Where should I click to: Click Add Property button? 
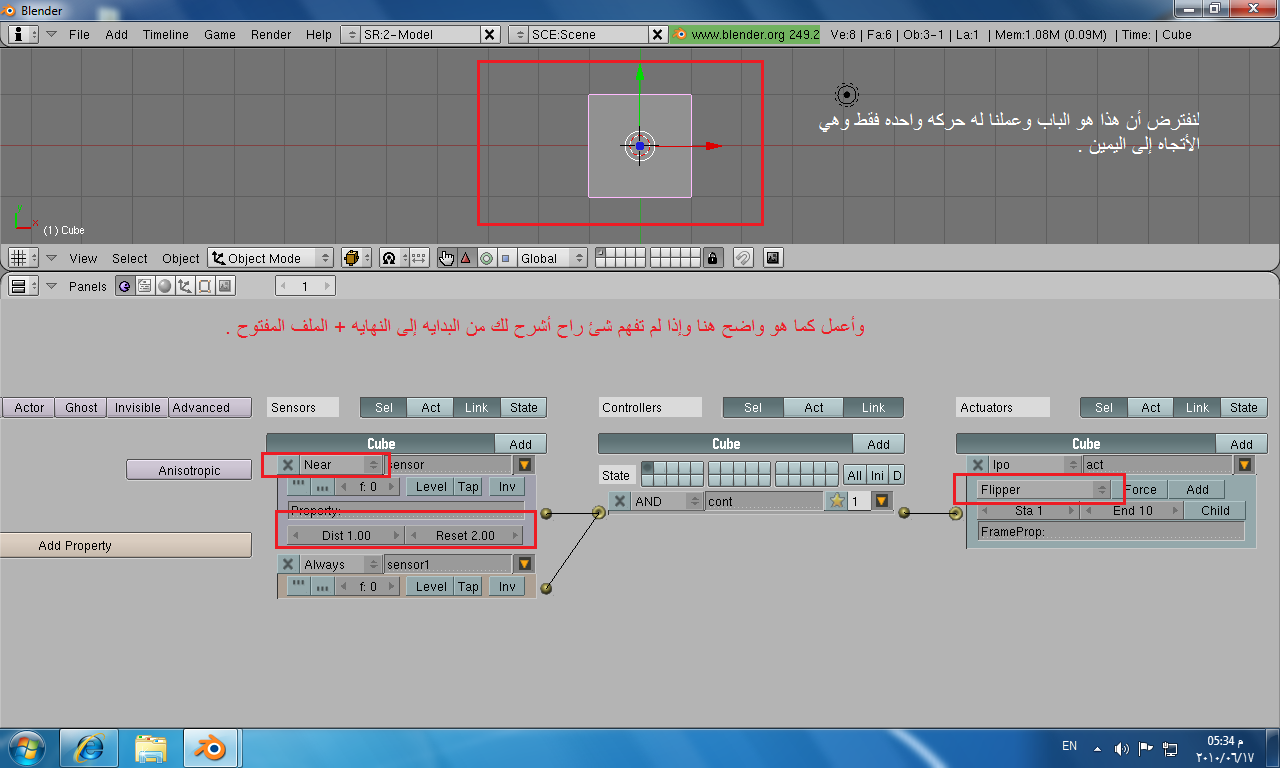tap(125, 546)
